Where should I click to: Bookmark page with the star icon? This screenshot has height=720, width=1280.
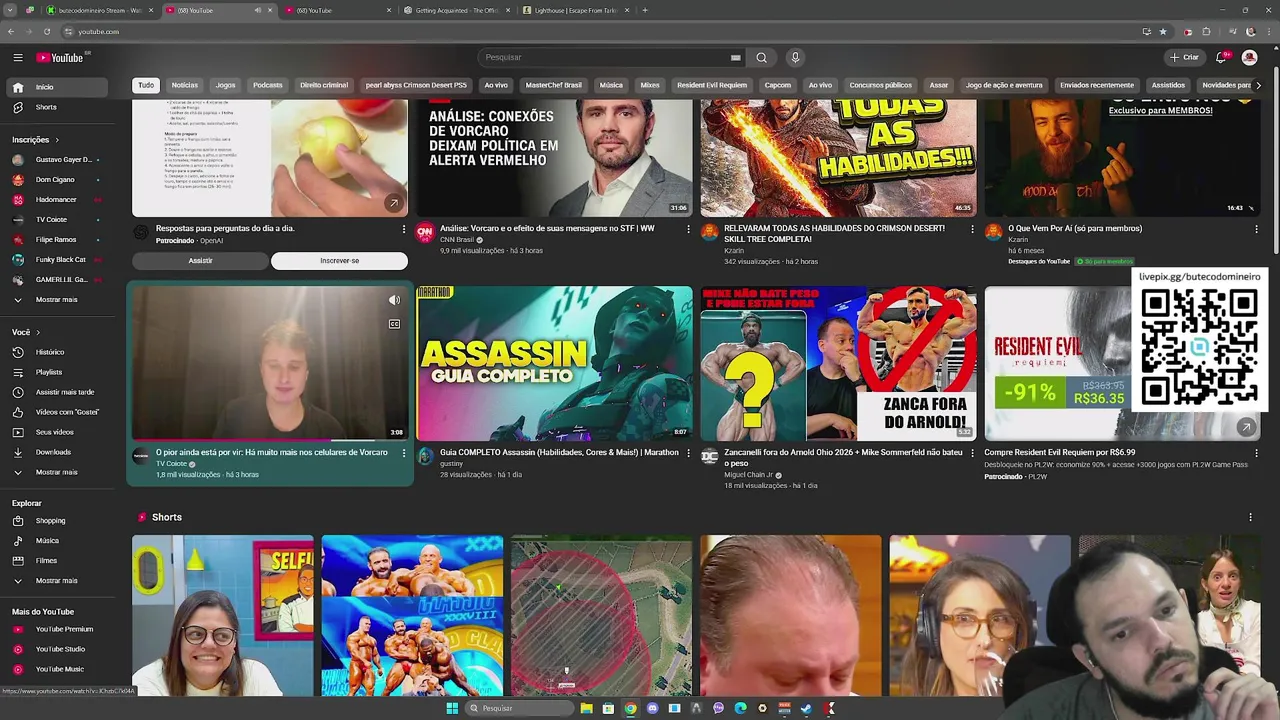pos(1162,32)
